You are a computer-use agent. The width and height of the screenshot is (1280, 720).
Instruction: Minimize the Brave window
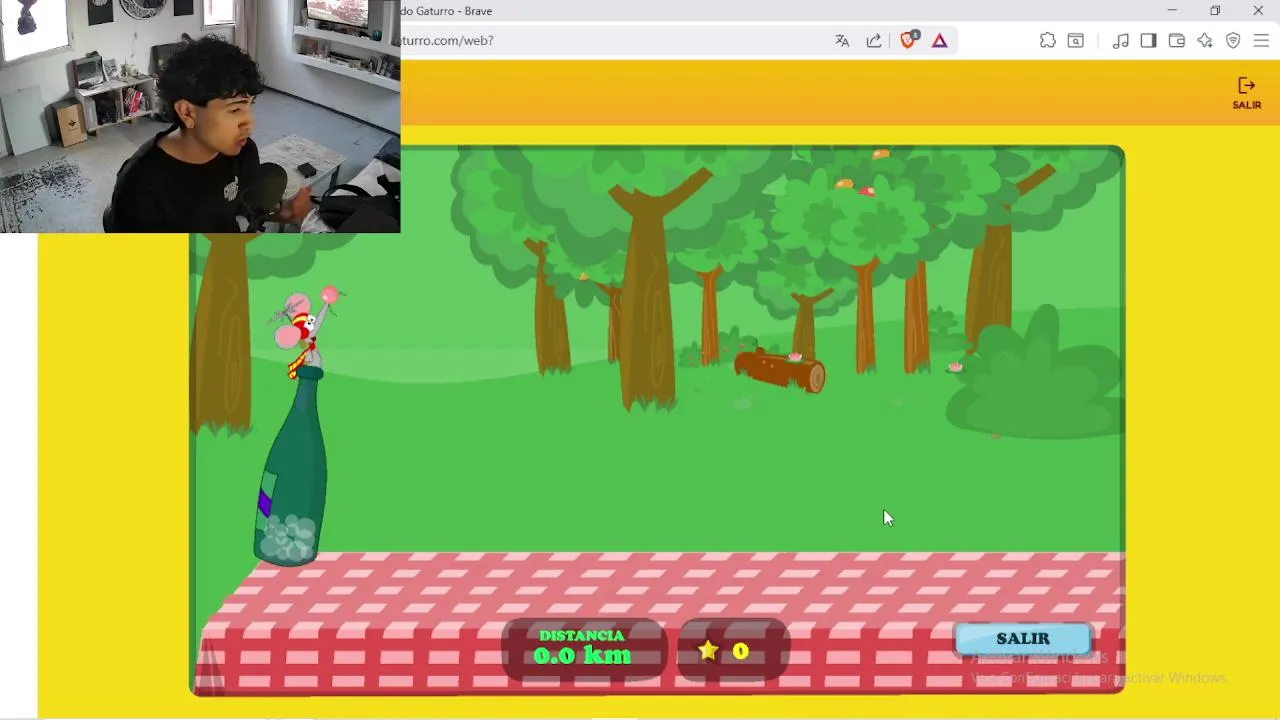pos(1172,11)
